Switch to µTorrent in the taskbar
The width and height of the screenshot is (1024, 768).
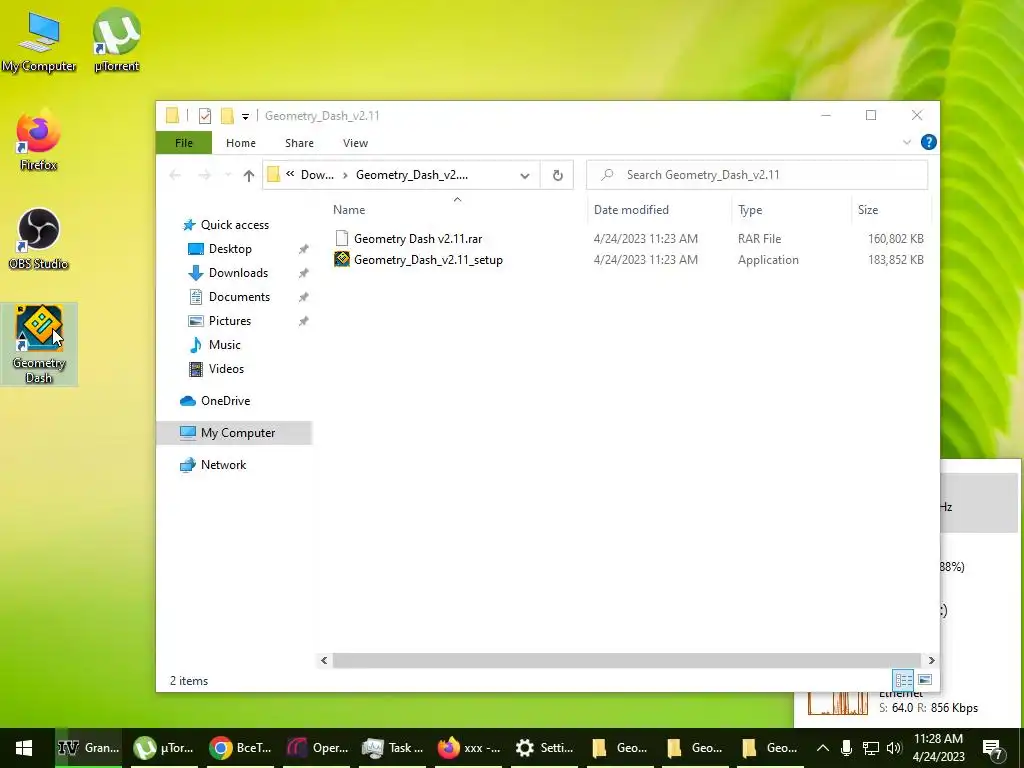(163, 748)
